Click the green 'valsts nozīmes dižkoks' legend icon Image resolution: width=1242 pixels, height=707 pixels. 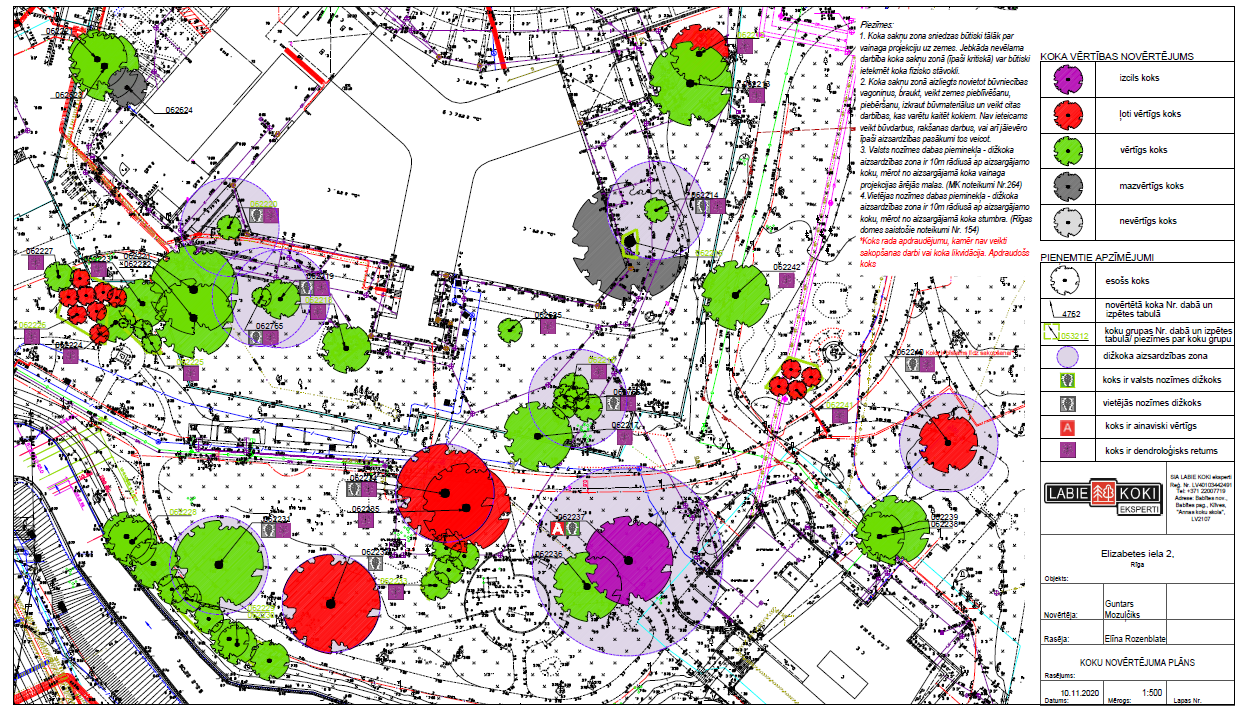(x=1068, y=380)
